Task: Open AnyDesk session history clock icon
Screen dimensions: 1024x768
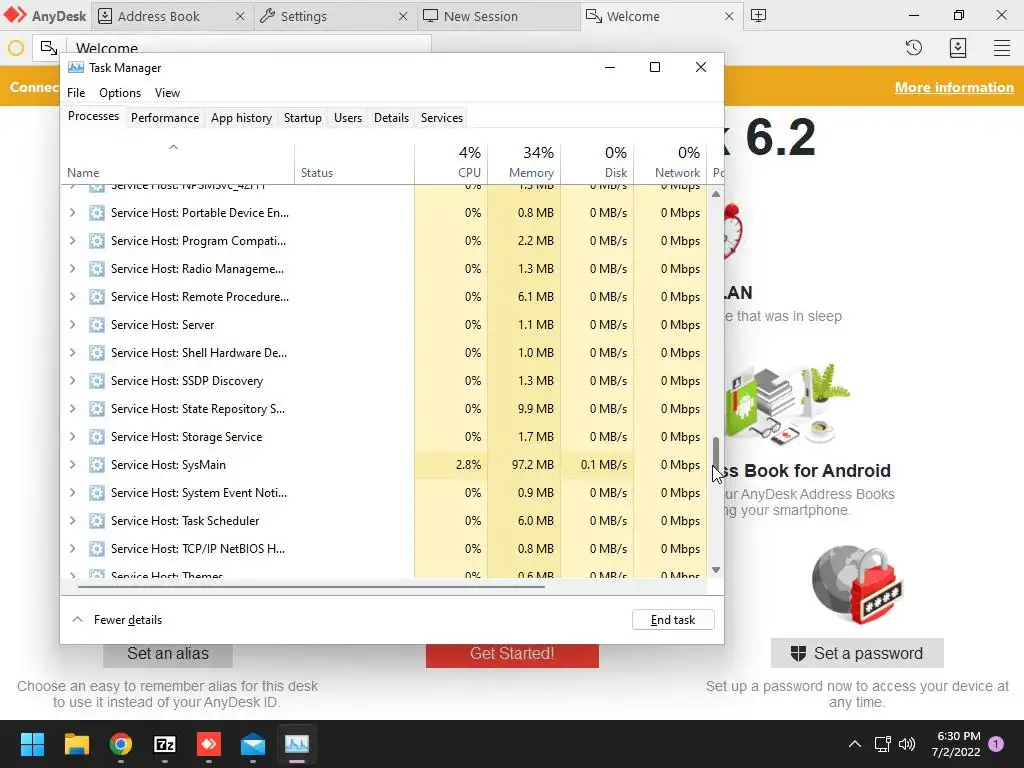Action: (x=914, y=48)
